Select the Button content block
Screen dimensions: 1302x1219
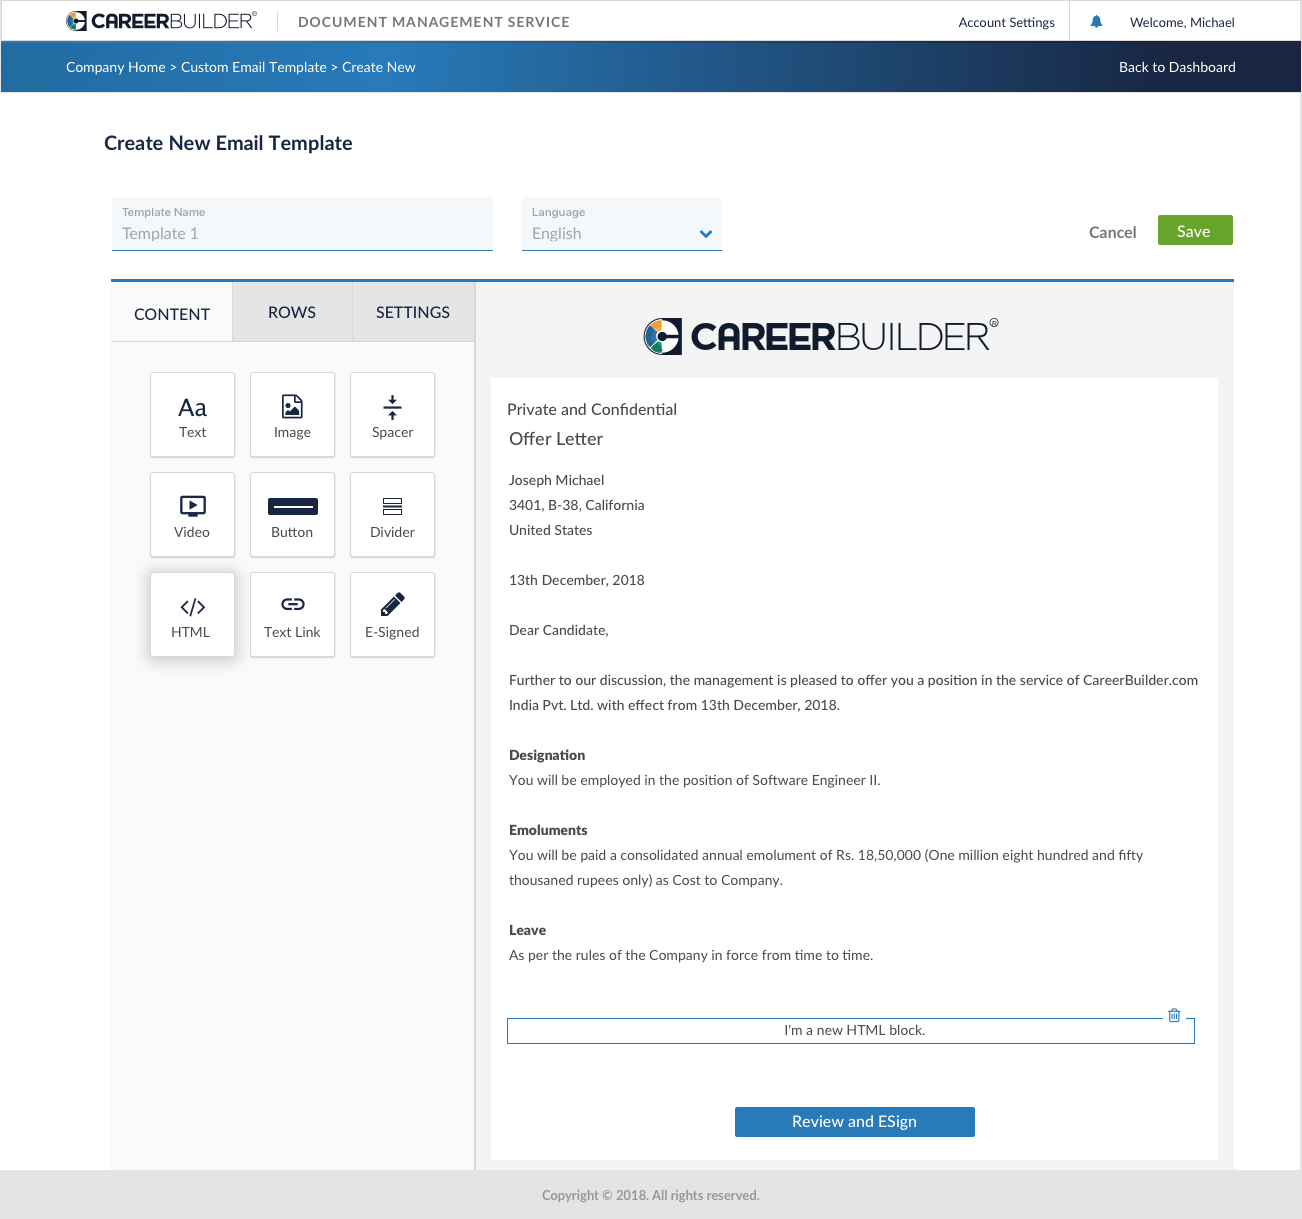(292, 515)
